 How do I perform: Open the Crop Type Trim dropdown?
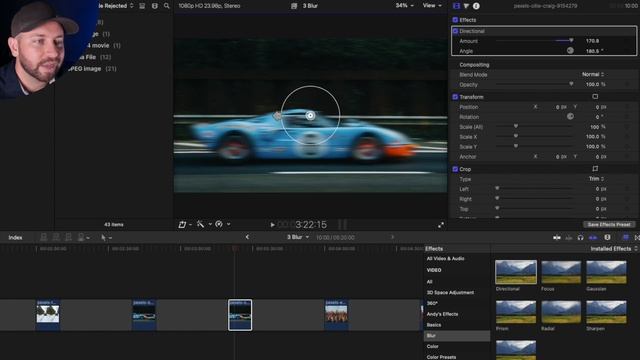pos(596,179)
